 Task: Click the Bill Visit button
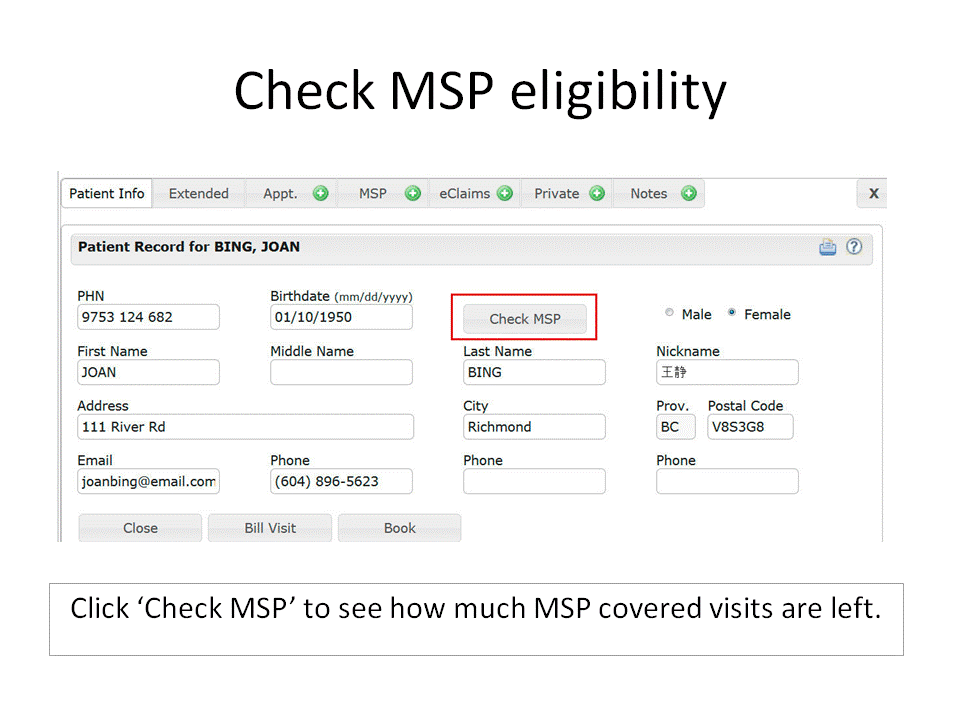270,528
